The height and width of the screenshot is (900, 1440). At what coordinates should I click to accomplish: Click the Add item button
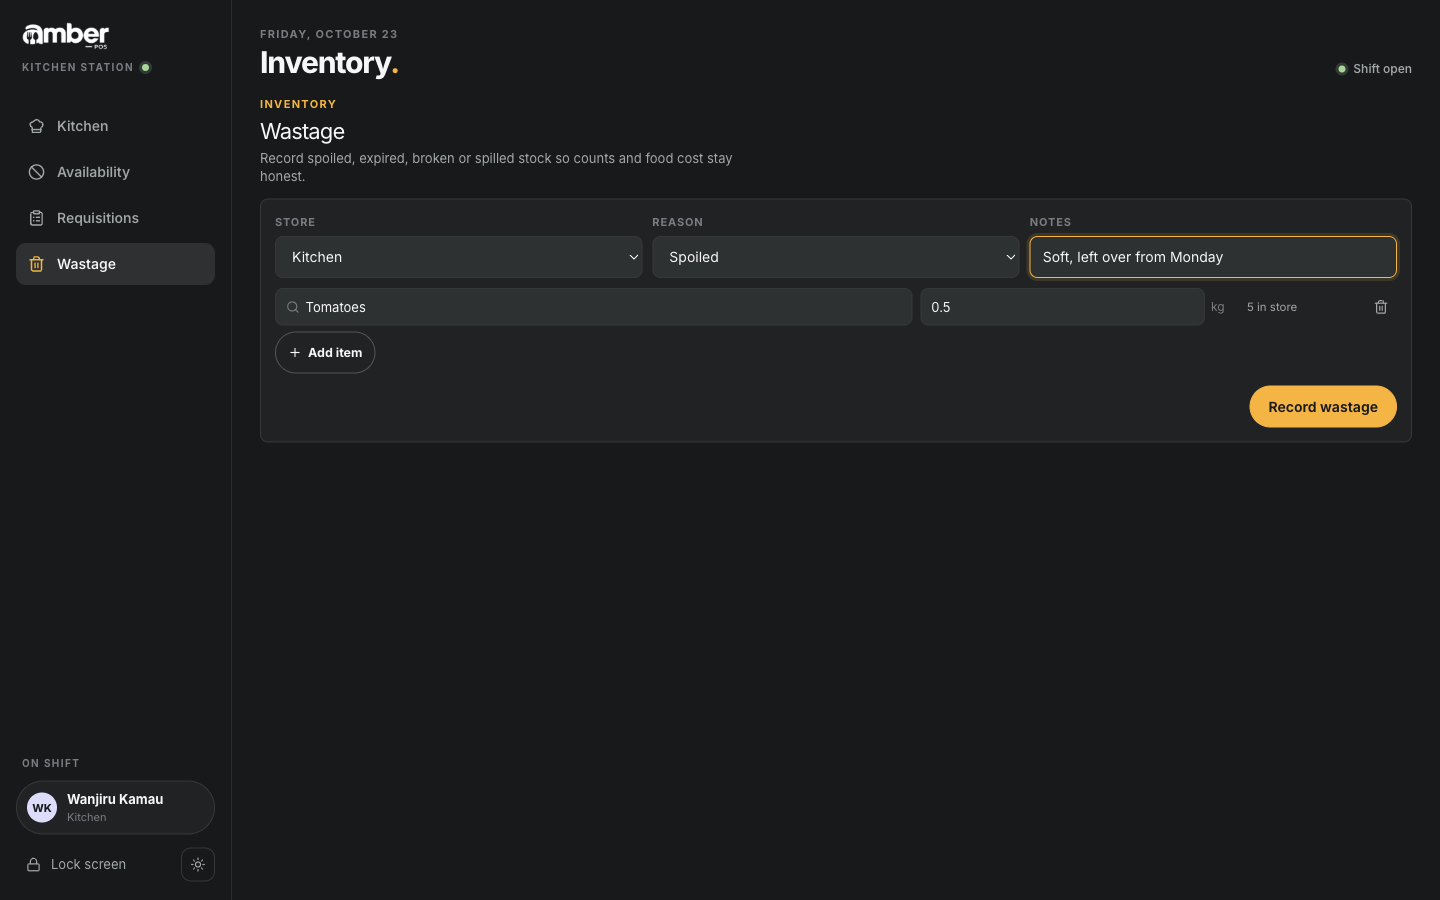point(325,353)
